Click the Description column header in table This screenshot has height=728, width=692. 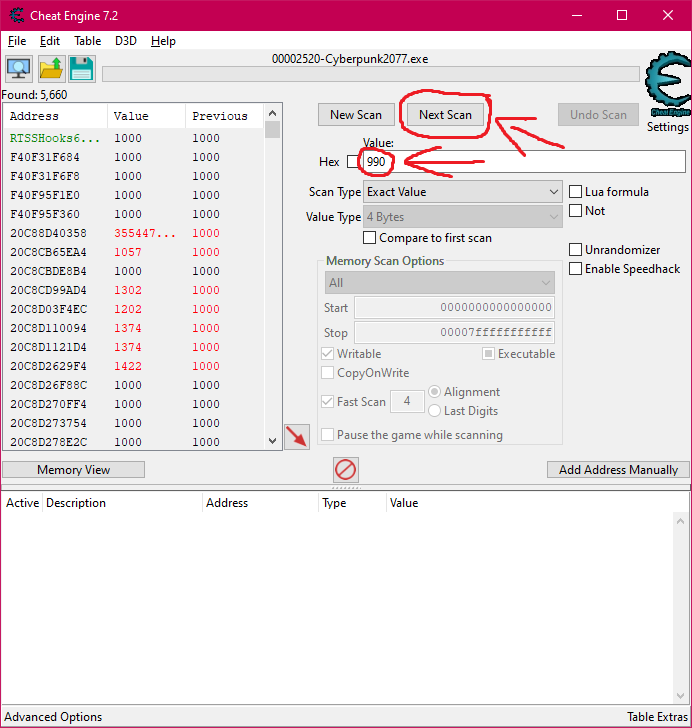(123, 503)
